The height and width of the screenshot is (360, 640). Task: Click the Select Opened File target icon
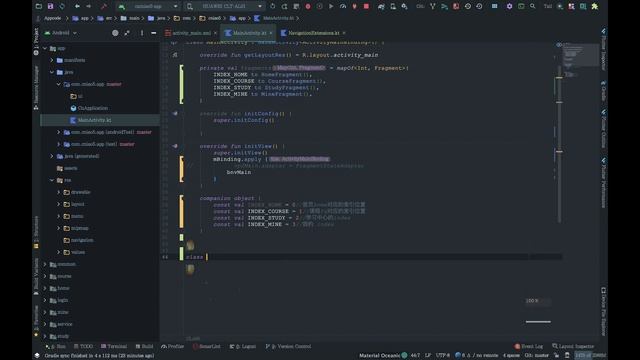[115, 33]
